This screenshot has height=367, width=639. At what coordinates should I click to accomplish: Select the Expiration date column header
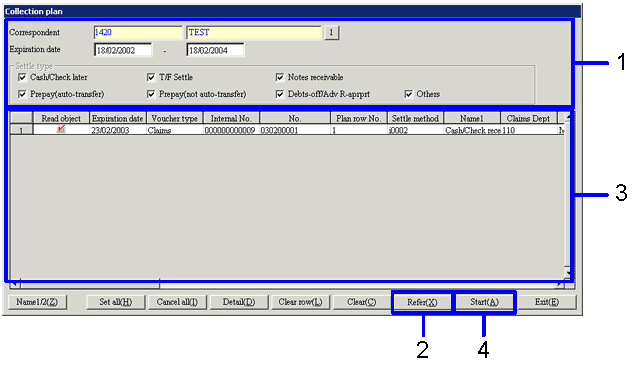[x=118, y=119]
